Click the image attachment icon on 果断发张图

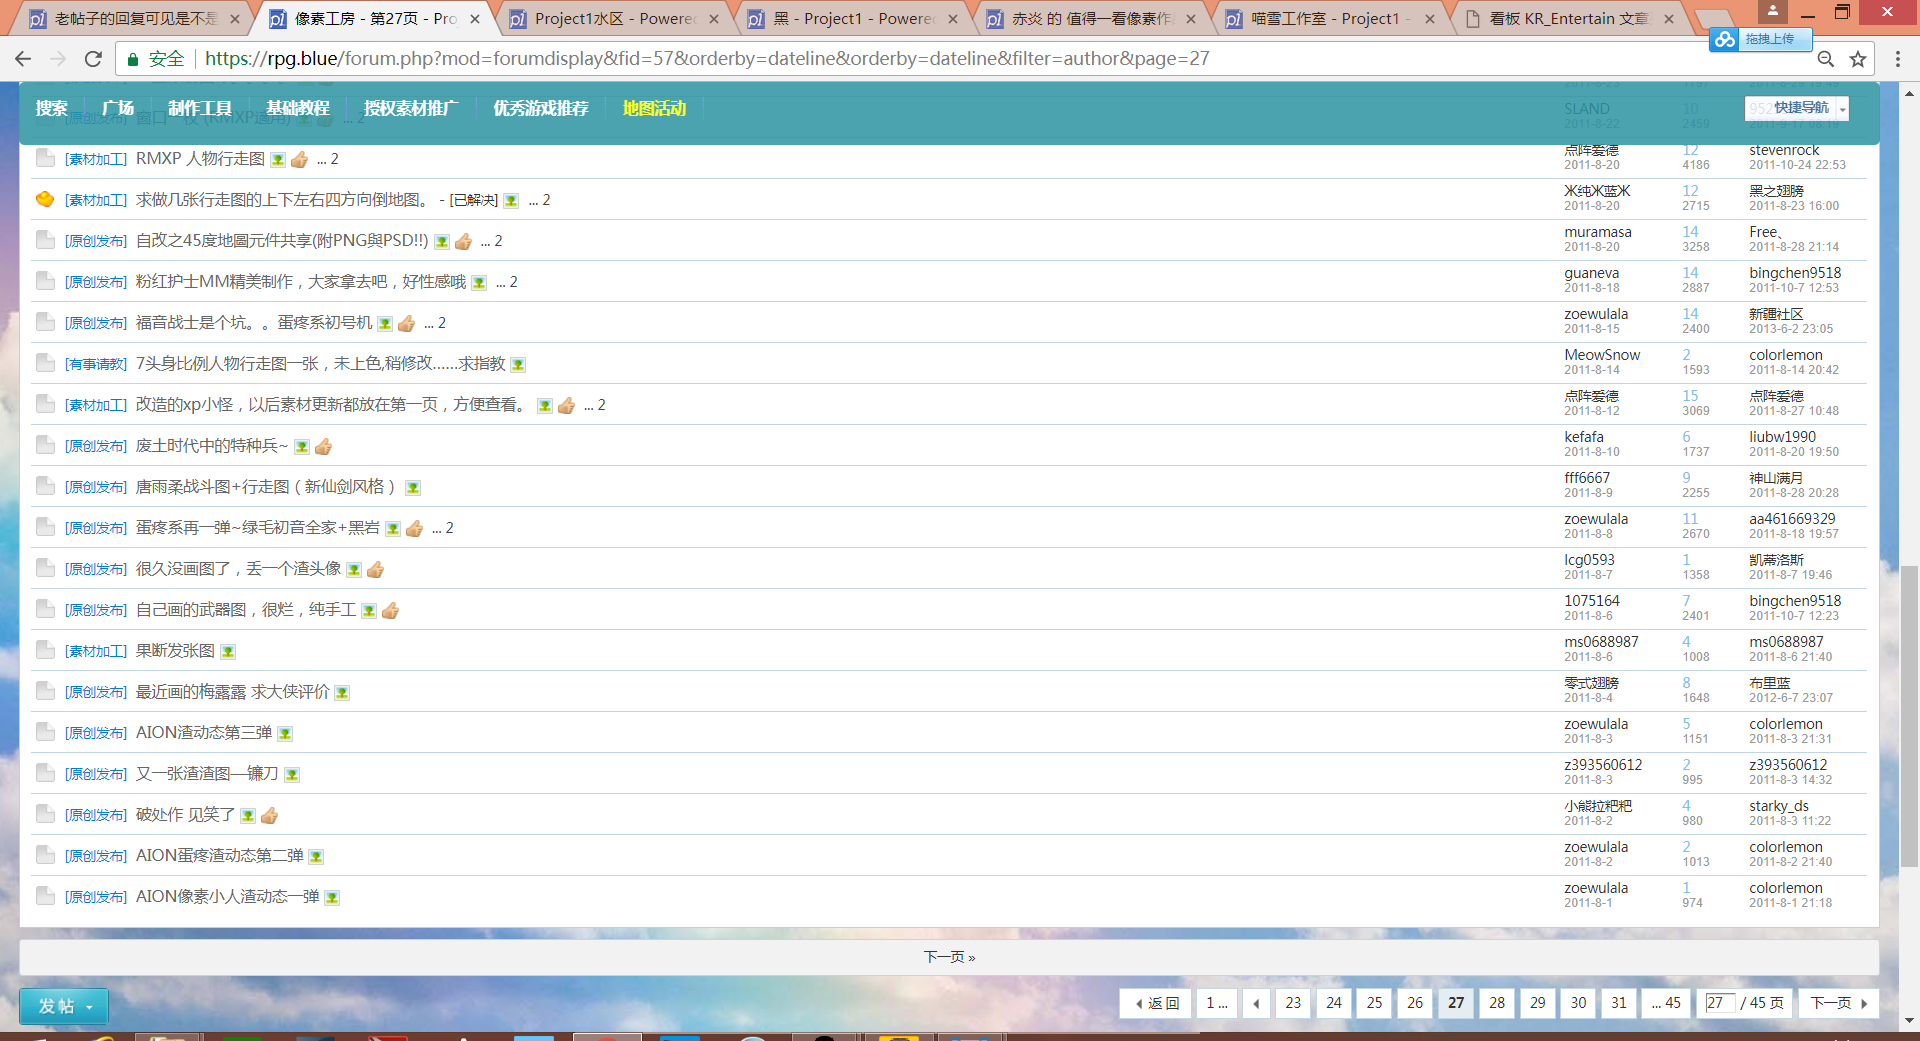228,652
